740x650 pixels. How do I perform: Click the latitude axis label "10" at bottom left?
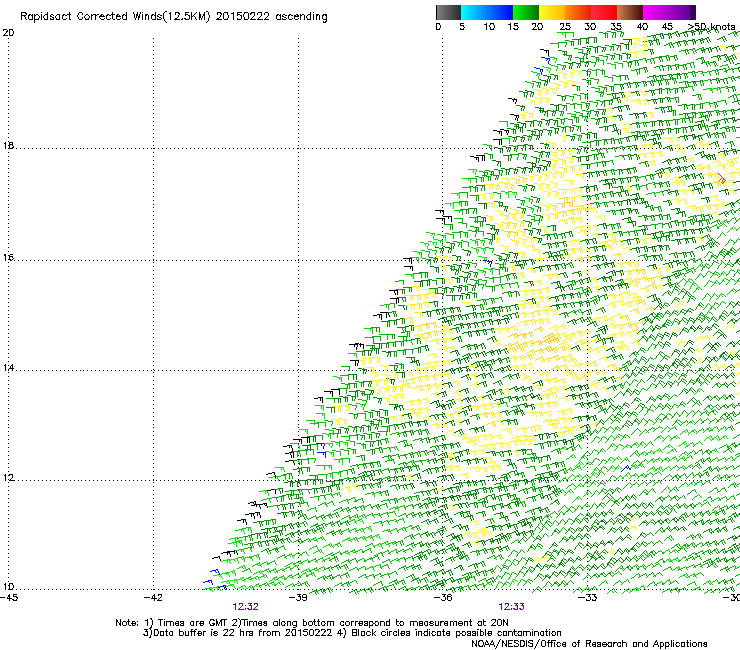pyautogui.click(x=8, y=587)
